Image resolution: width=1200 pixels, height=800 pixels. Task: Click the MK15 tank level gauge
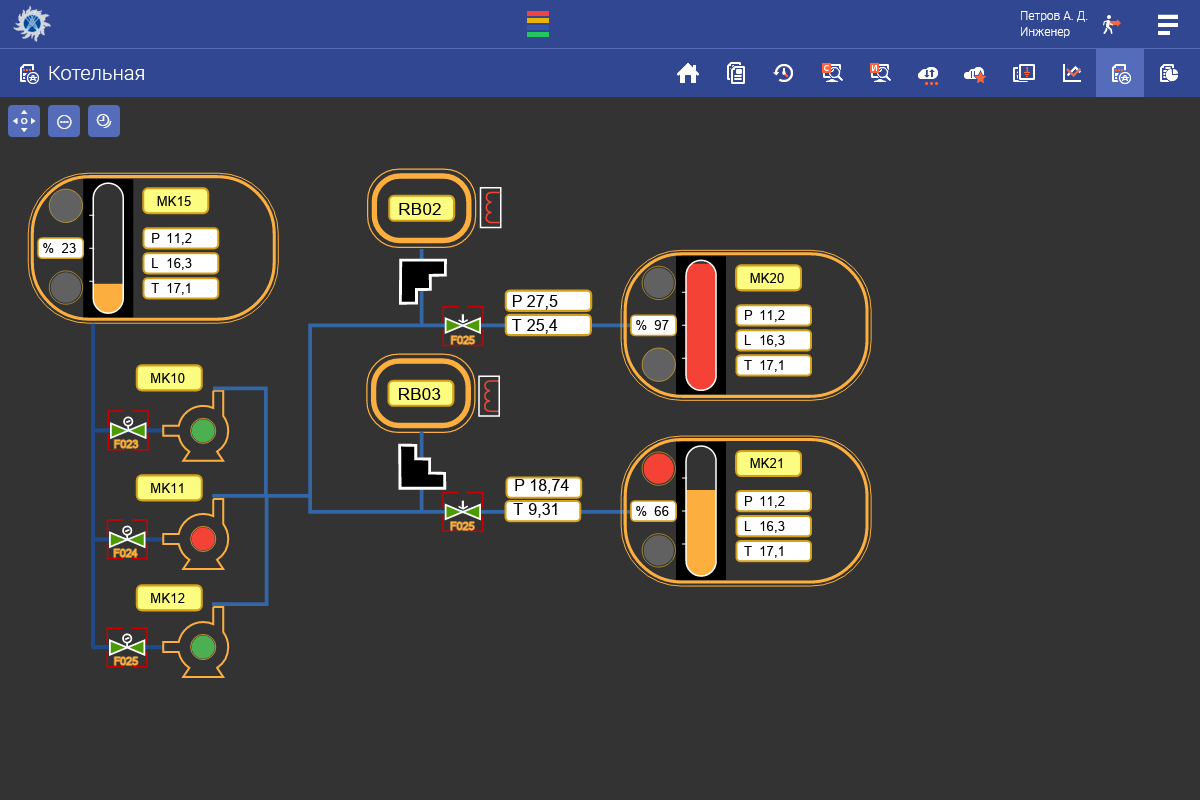[108, 248]
